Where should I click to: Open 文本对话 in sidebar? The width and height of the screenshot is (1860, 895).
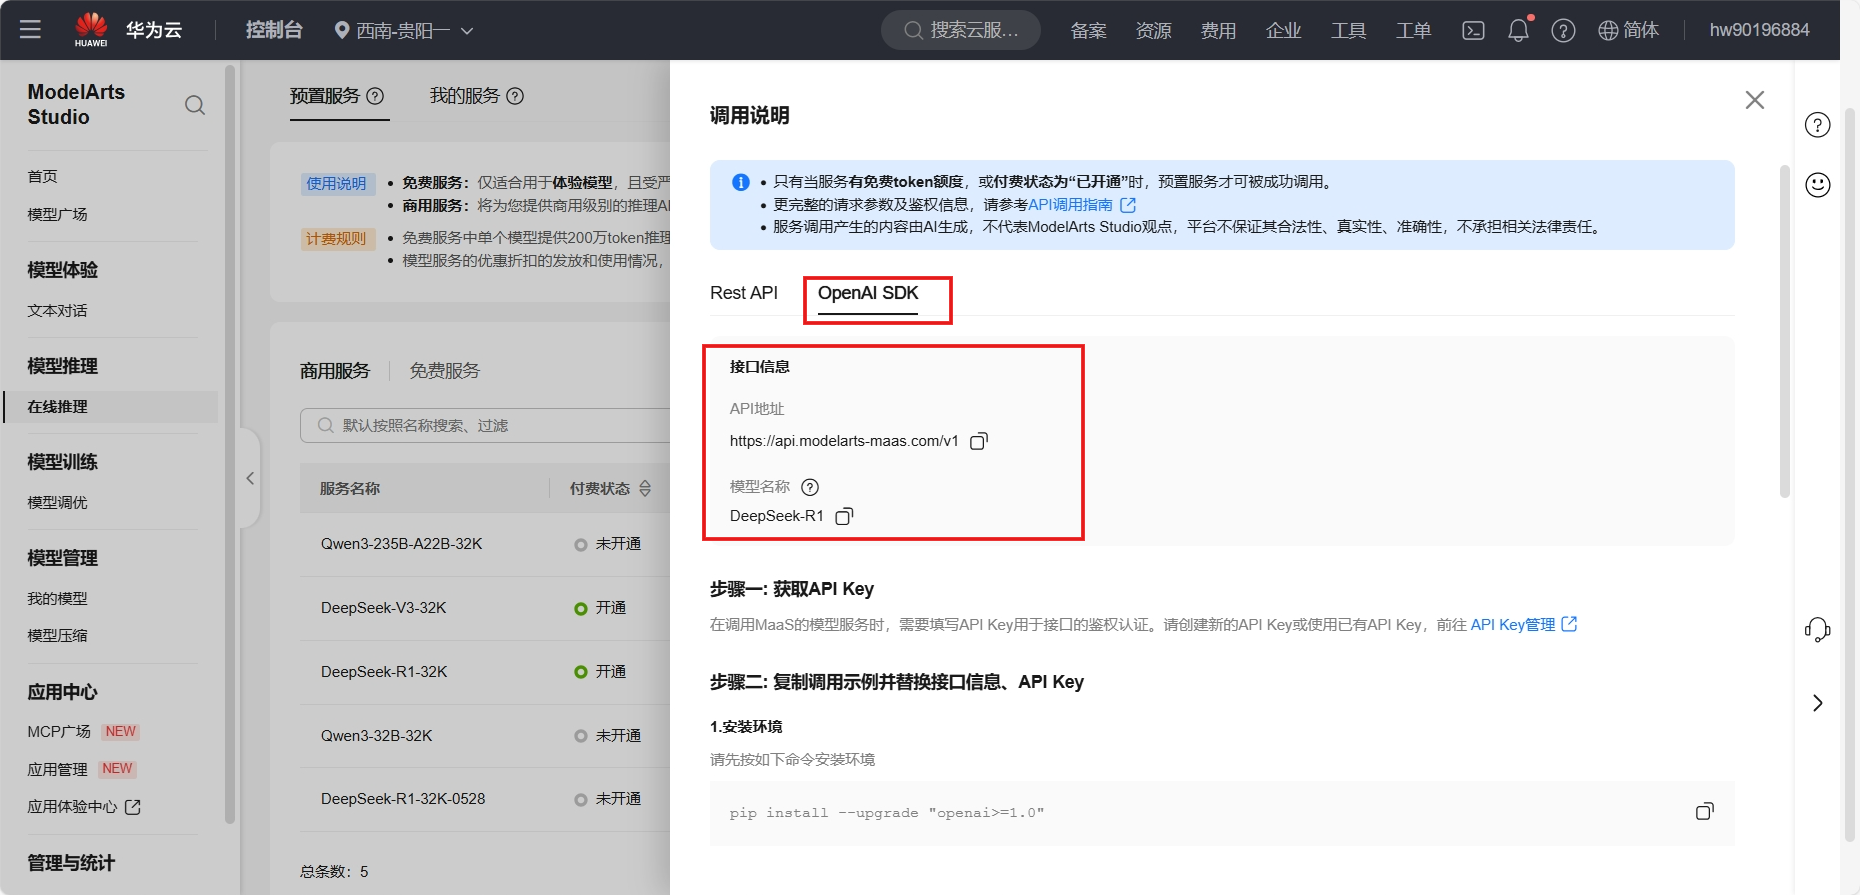tap(57, 310)
